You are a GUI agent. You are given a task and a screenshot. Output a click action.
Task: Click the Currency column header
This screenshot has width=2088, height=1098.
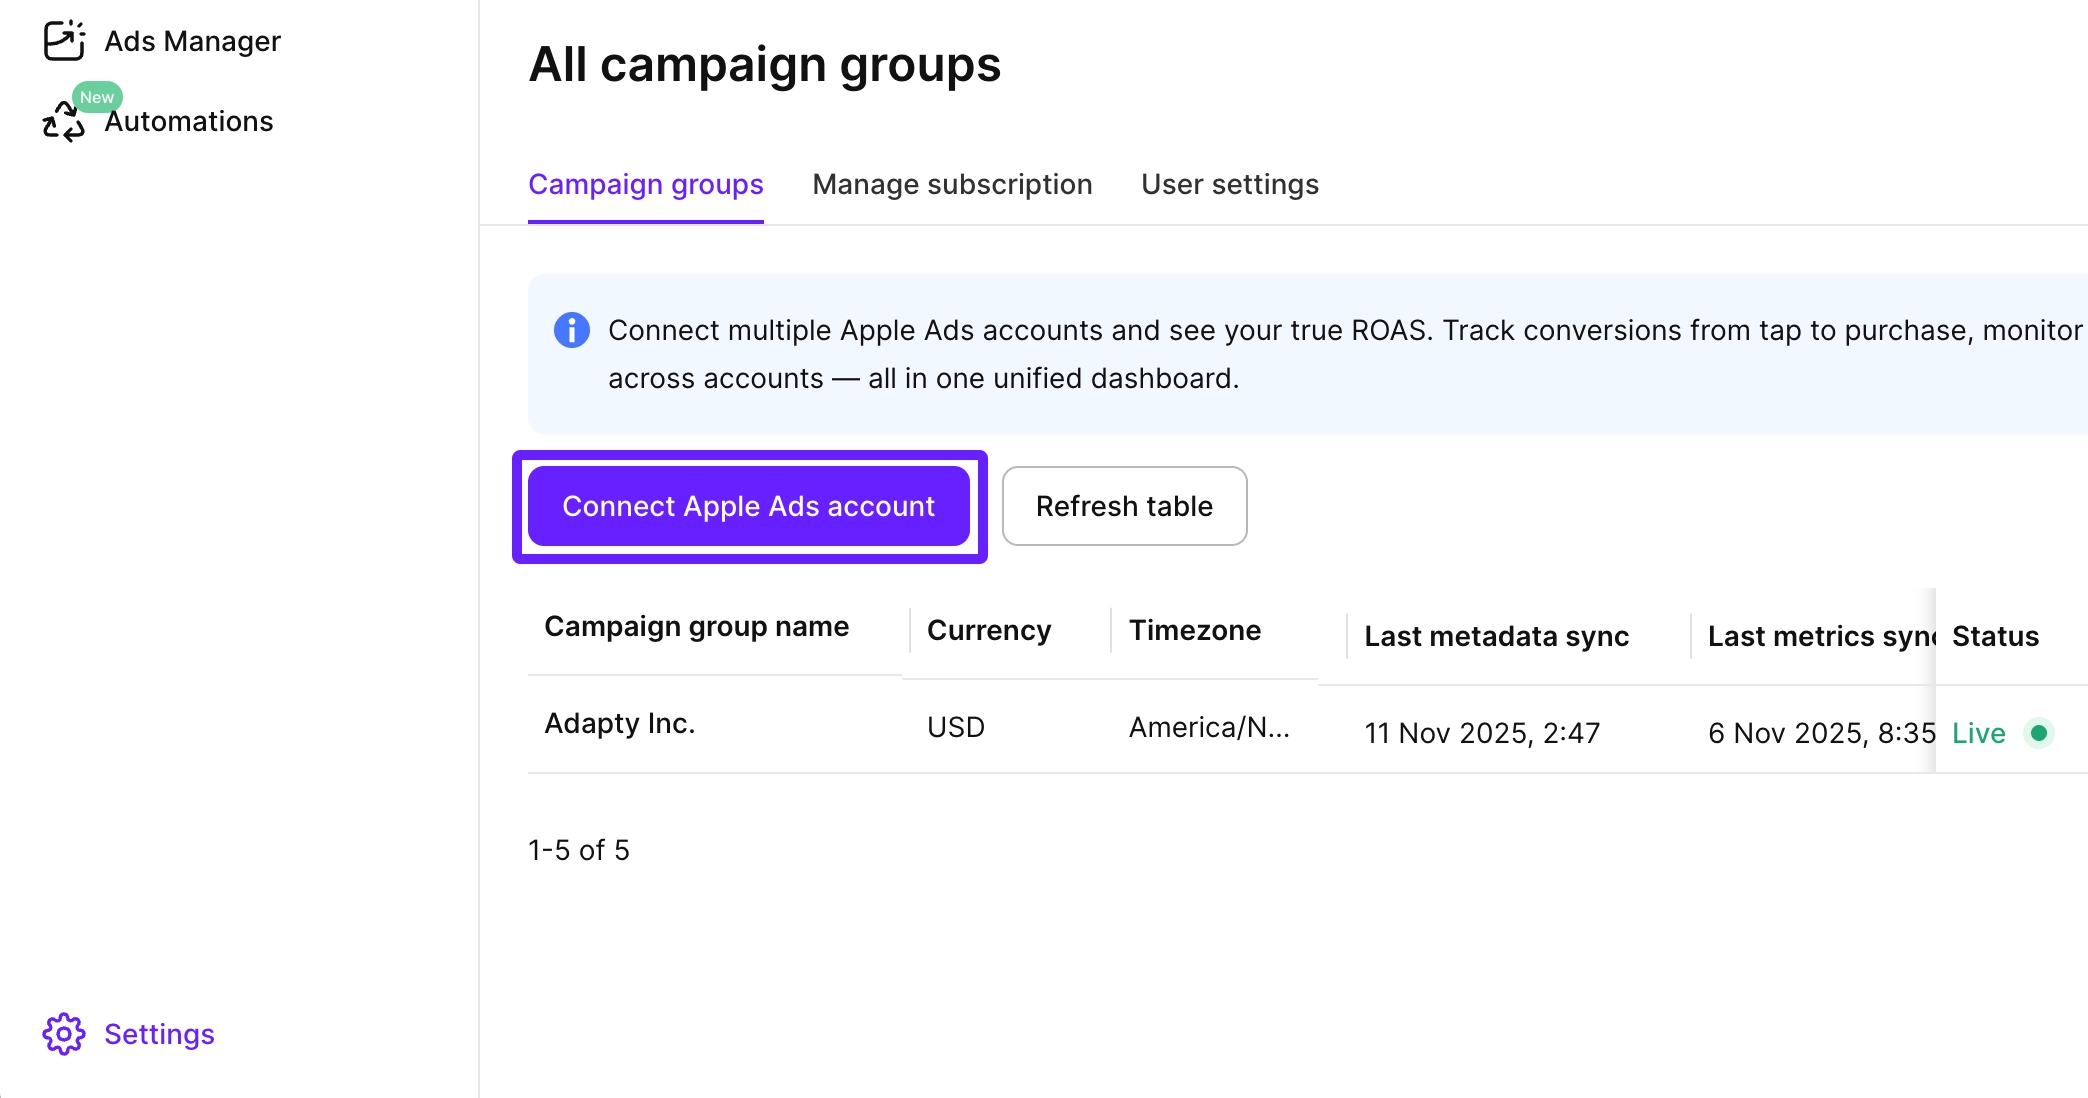pyautogui.click(x=989, y=630)
